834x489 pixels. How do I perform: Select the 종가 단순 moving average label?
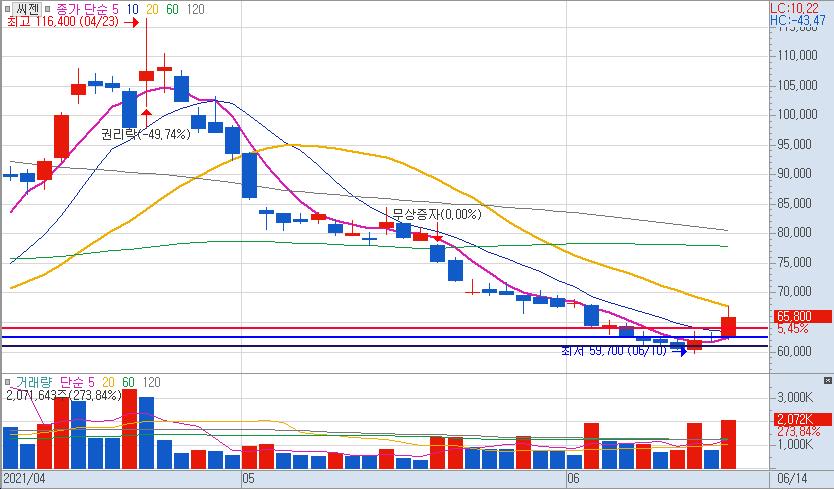coord(80,9)
